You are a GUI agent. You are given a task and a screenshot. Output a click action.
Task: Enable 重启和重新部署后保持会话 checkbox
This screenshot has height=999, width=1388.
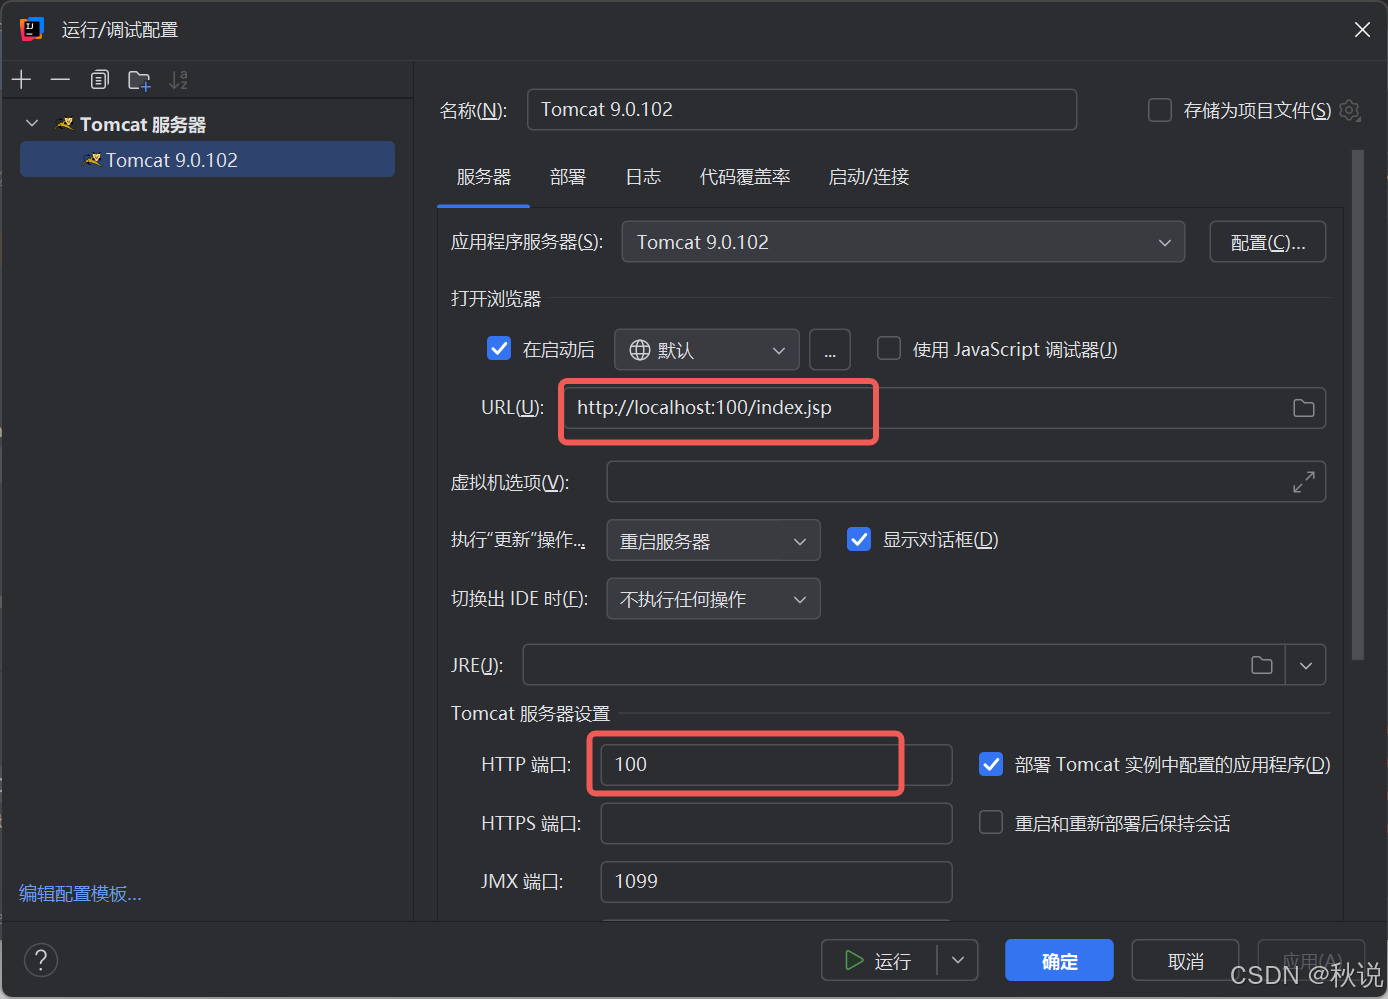(991, 822)
